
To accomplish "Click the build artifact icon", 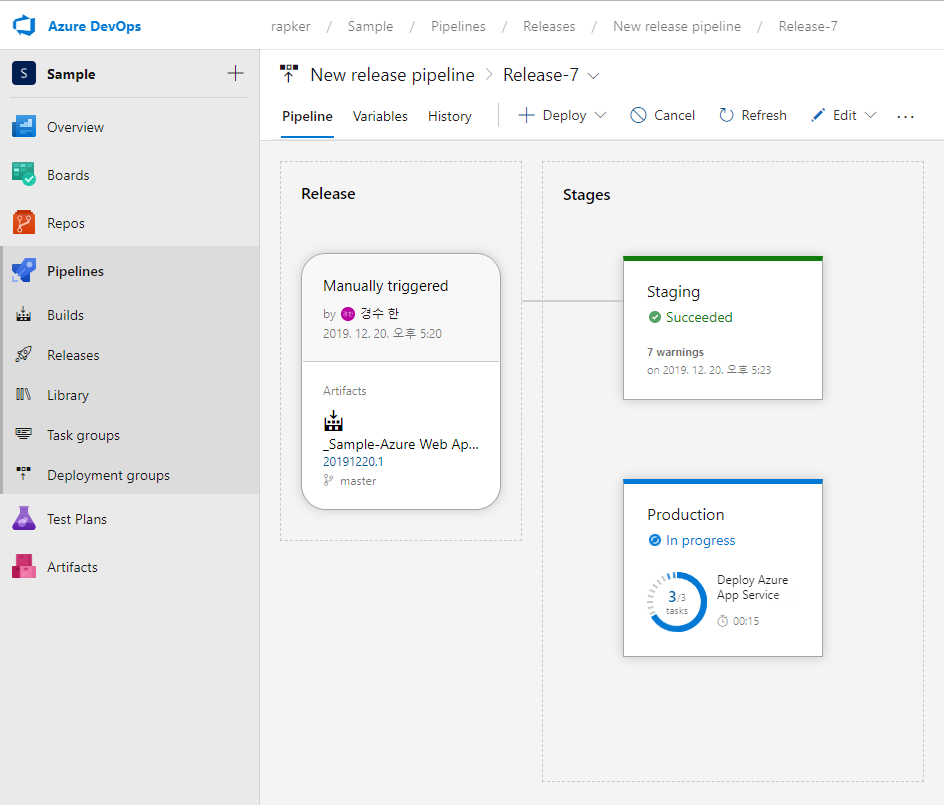I will (333, 421).
